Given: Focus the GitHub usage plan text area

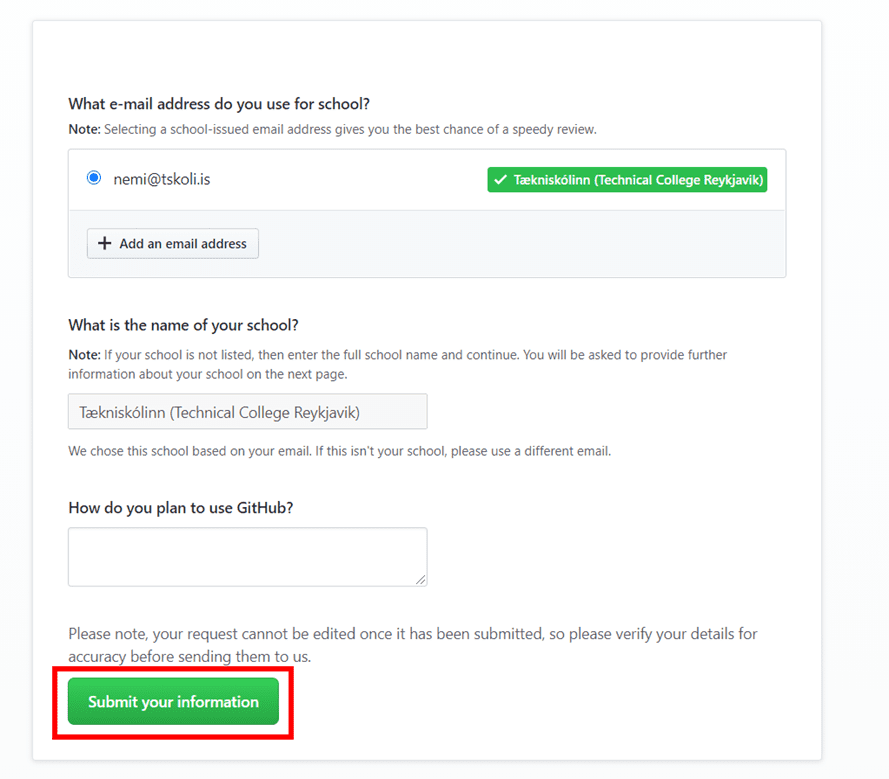Looking at the screenshot, I should tap(247, 556).
